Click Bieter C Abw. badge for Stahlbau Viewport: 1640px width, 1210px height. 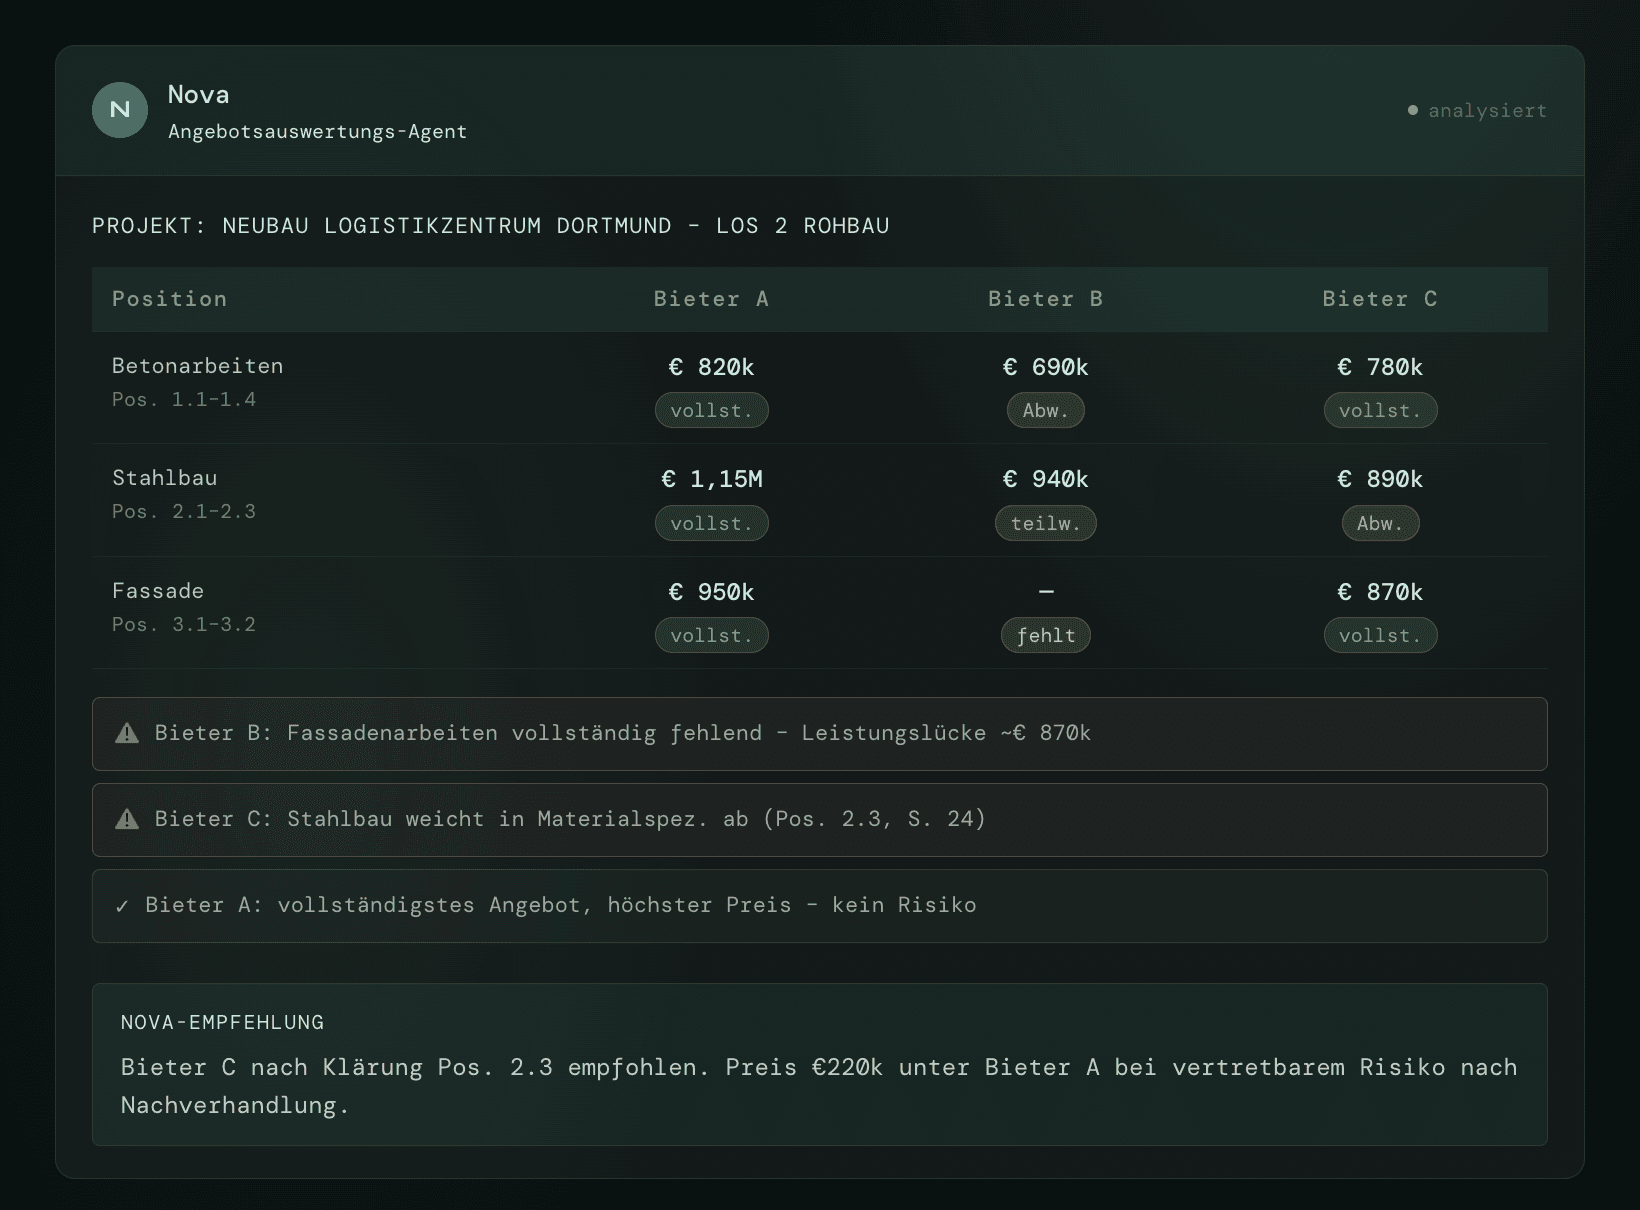[1381, 523]
